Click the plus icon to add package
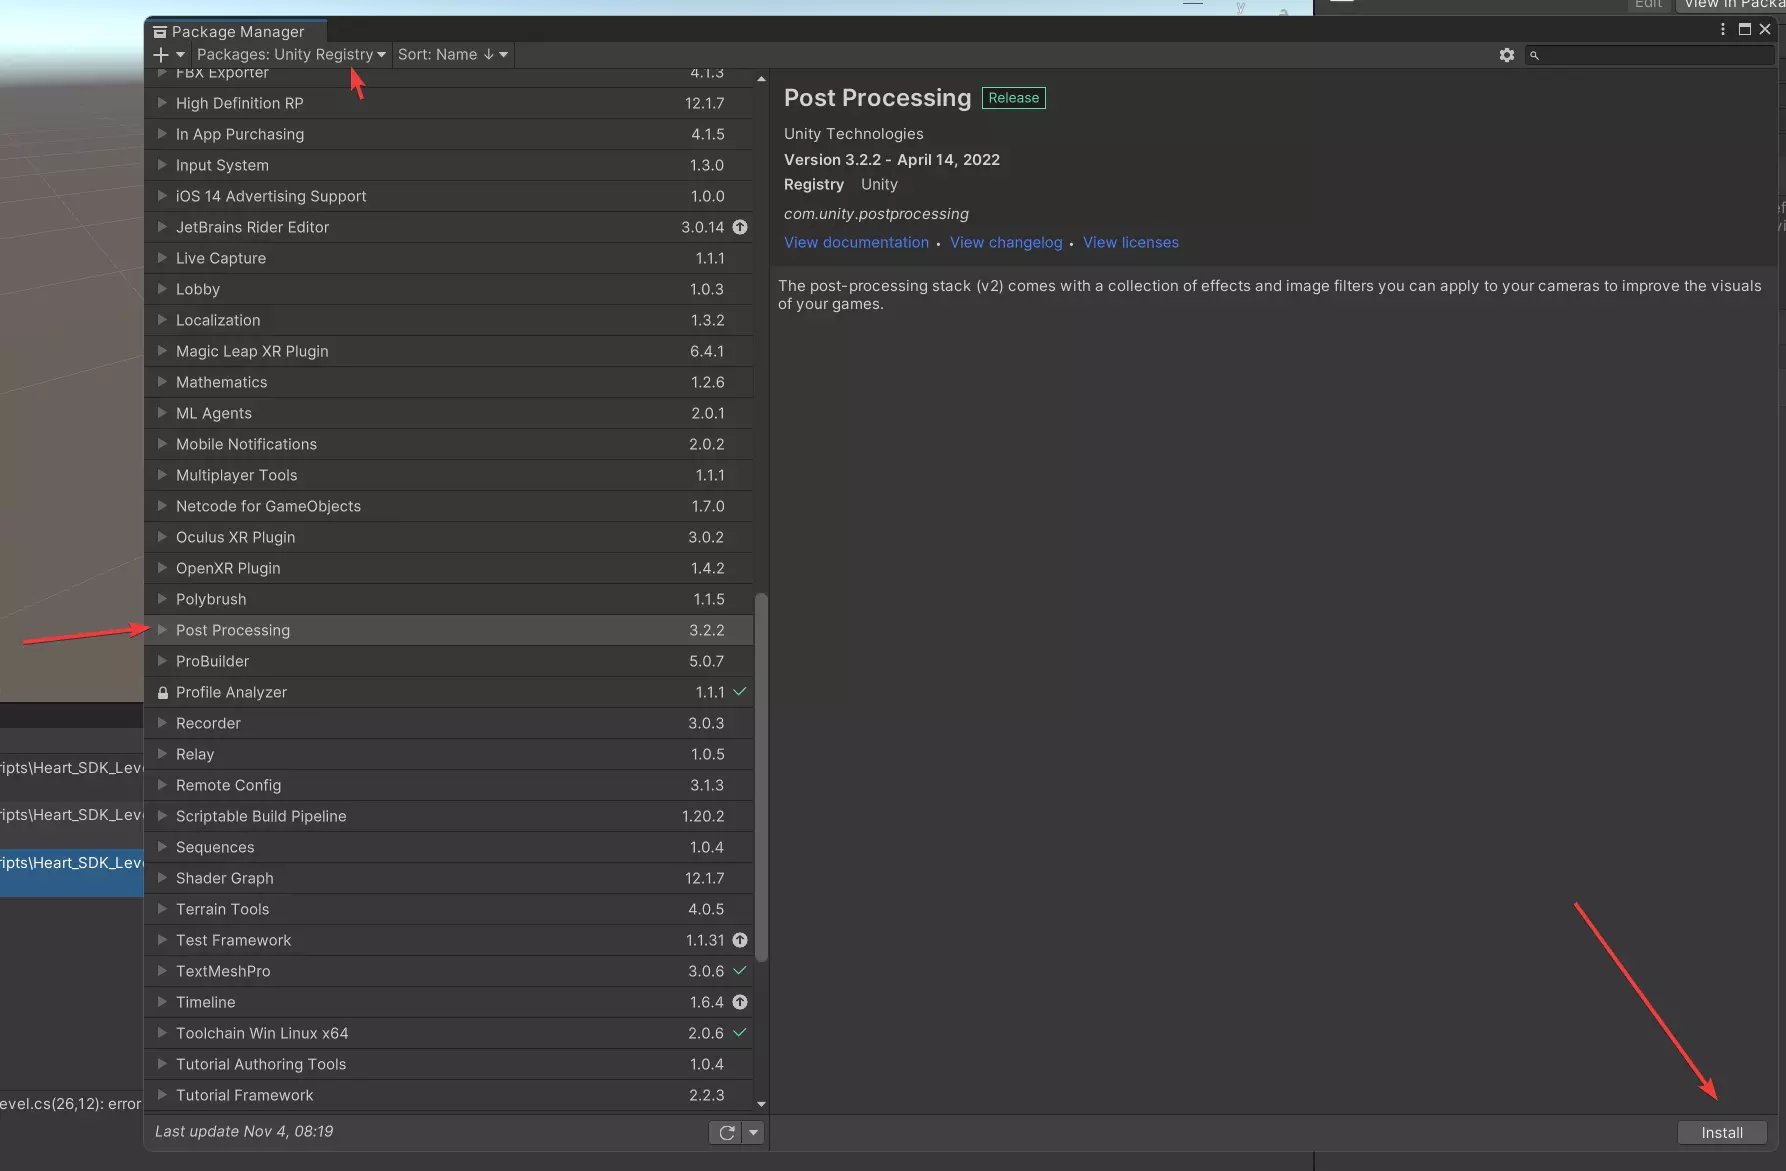The height and width of the screenshot is (1171, 1786). pyautogui.click(x=161, y=55)
